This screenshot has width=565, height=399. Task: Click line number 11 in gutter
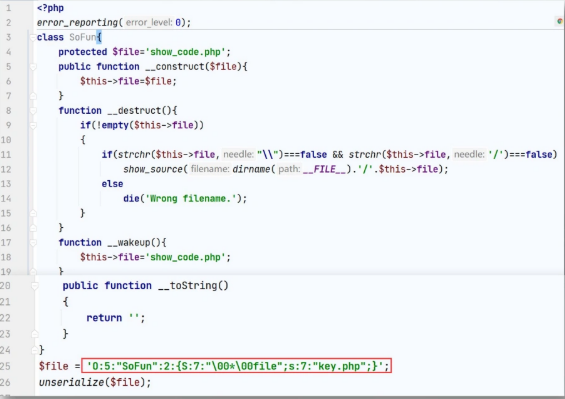6,155
